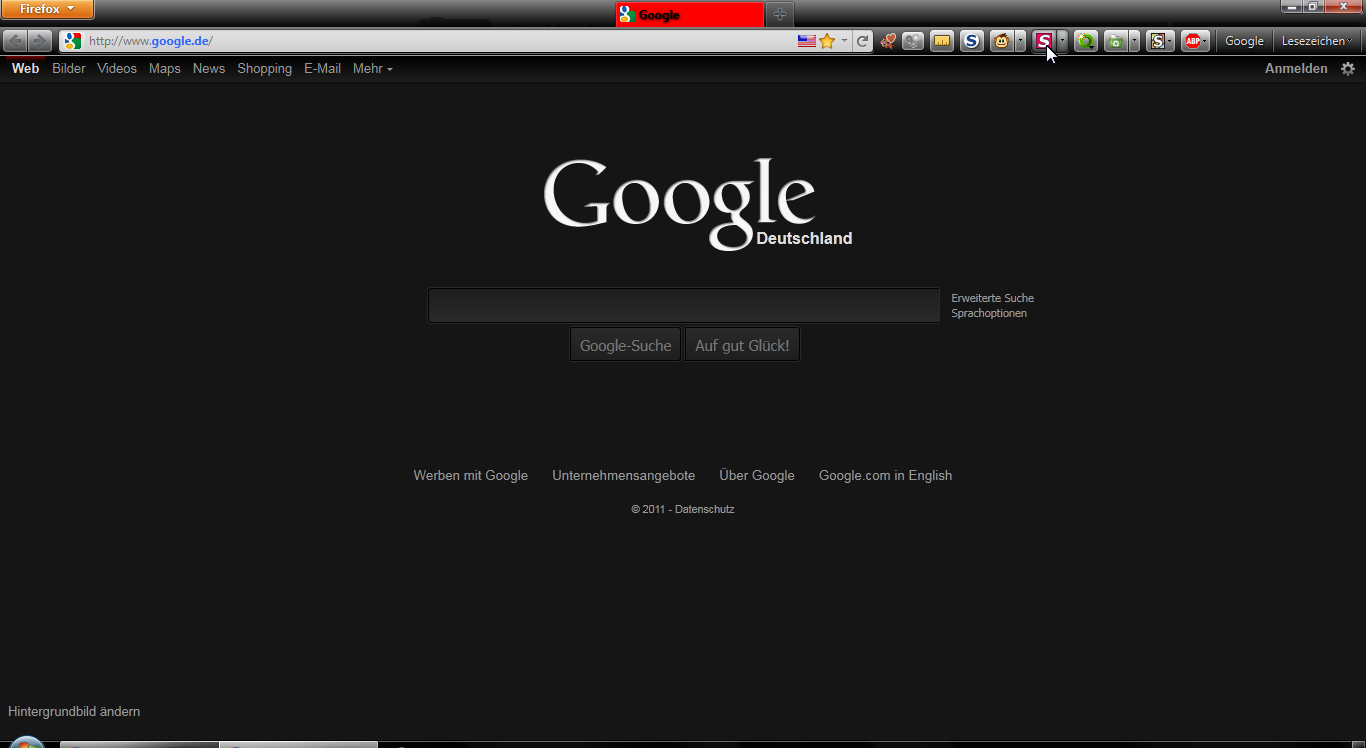Open Google settings gear icon

1347,69
